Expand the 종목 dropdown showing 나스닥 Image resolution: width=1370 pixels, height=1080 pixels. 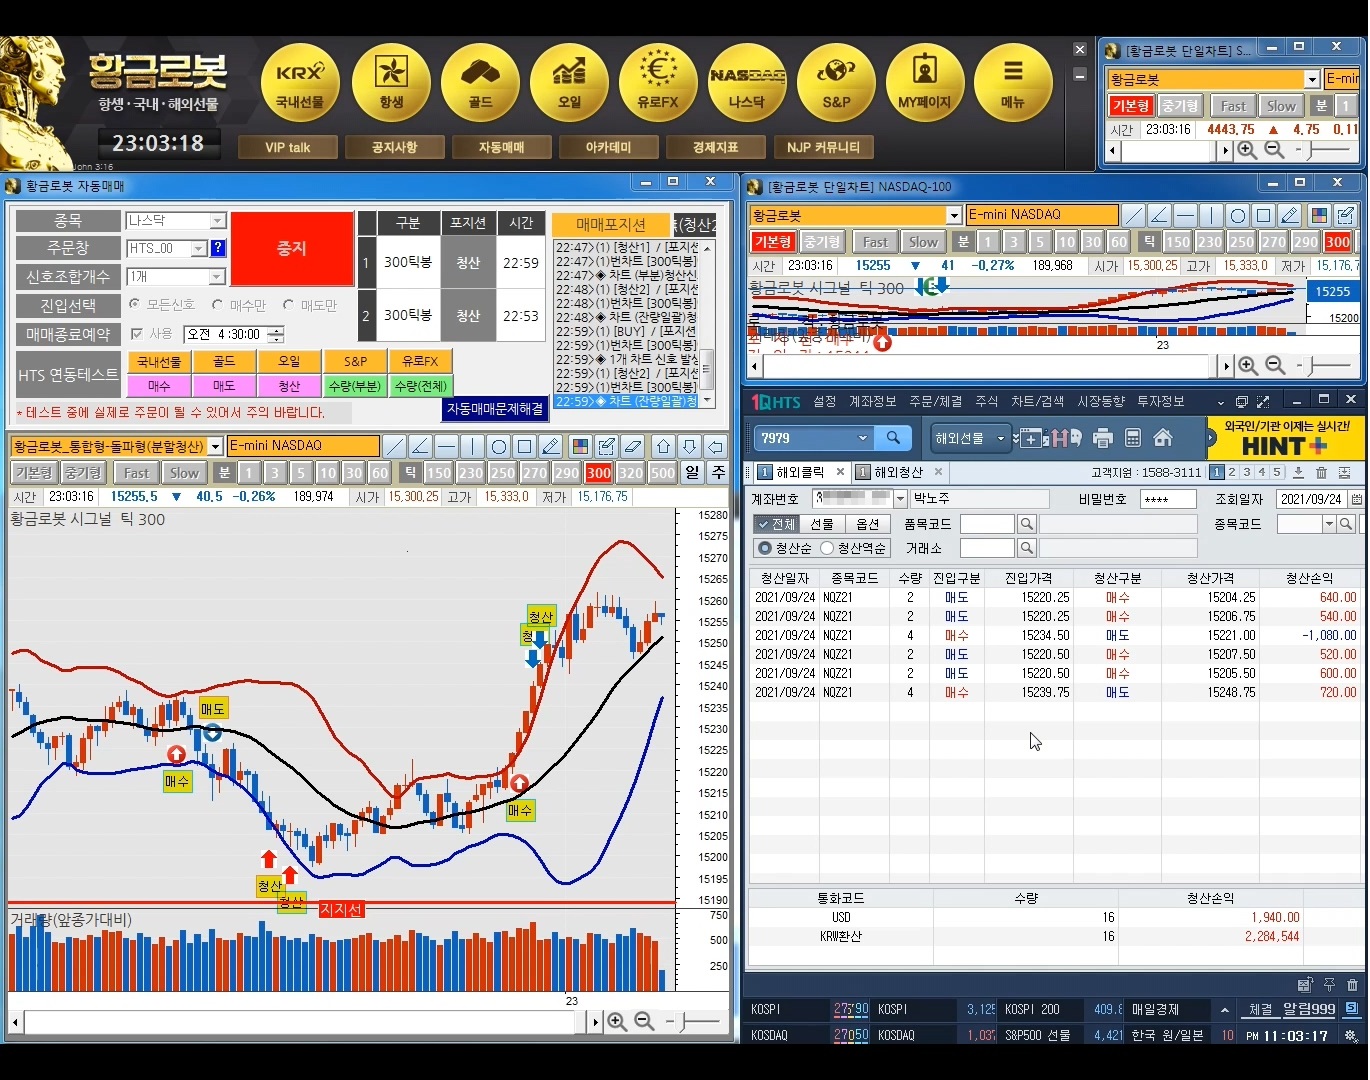[217, 221]
